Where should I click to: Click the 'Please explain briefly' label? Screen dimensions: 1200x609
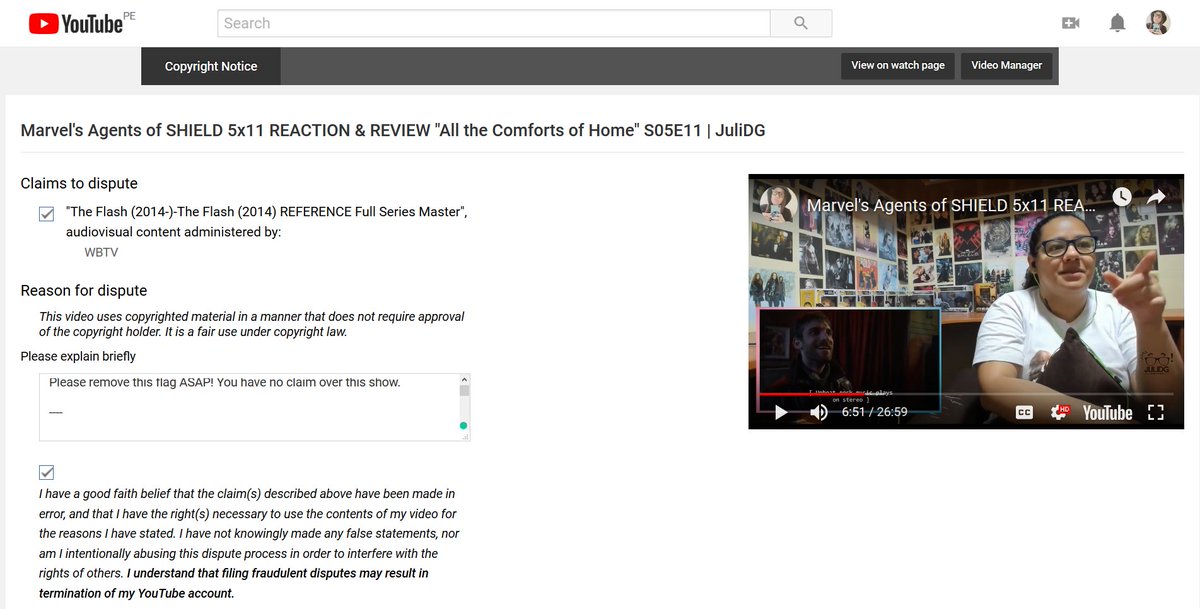(x=78, y=356)
